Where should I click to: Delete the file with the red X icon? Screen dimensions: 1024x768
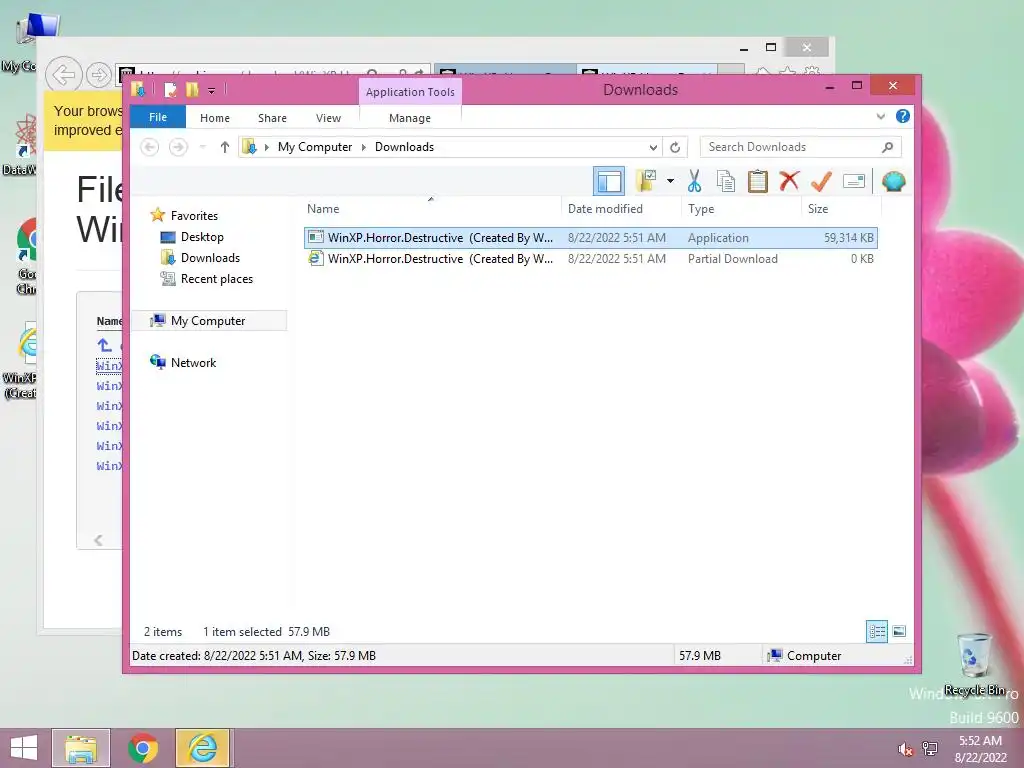pos(789,181)
